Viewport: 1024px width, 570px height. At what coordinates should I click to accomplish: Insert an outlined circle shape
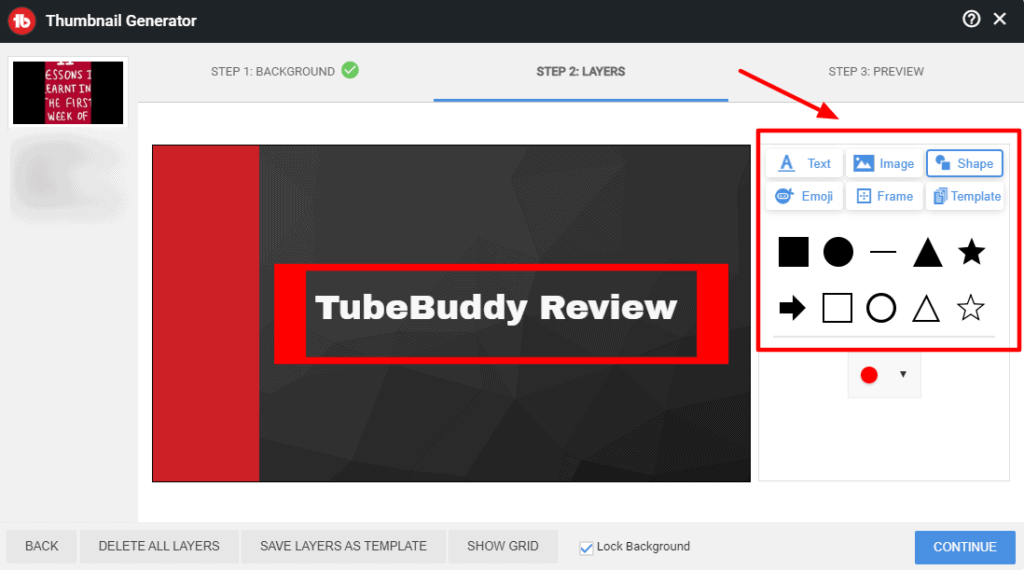(881, 308)
